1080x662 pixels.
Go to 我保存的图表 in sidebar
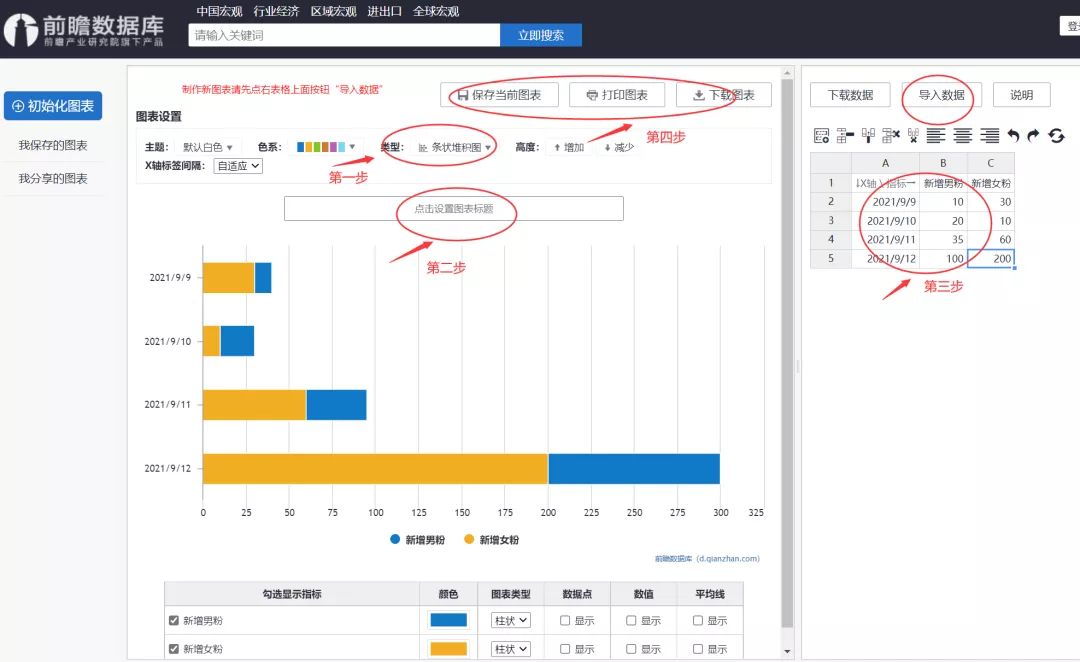point(53,145)
